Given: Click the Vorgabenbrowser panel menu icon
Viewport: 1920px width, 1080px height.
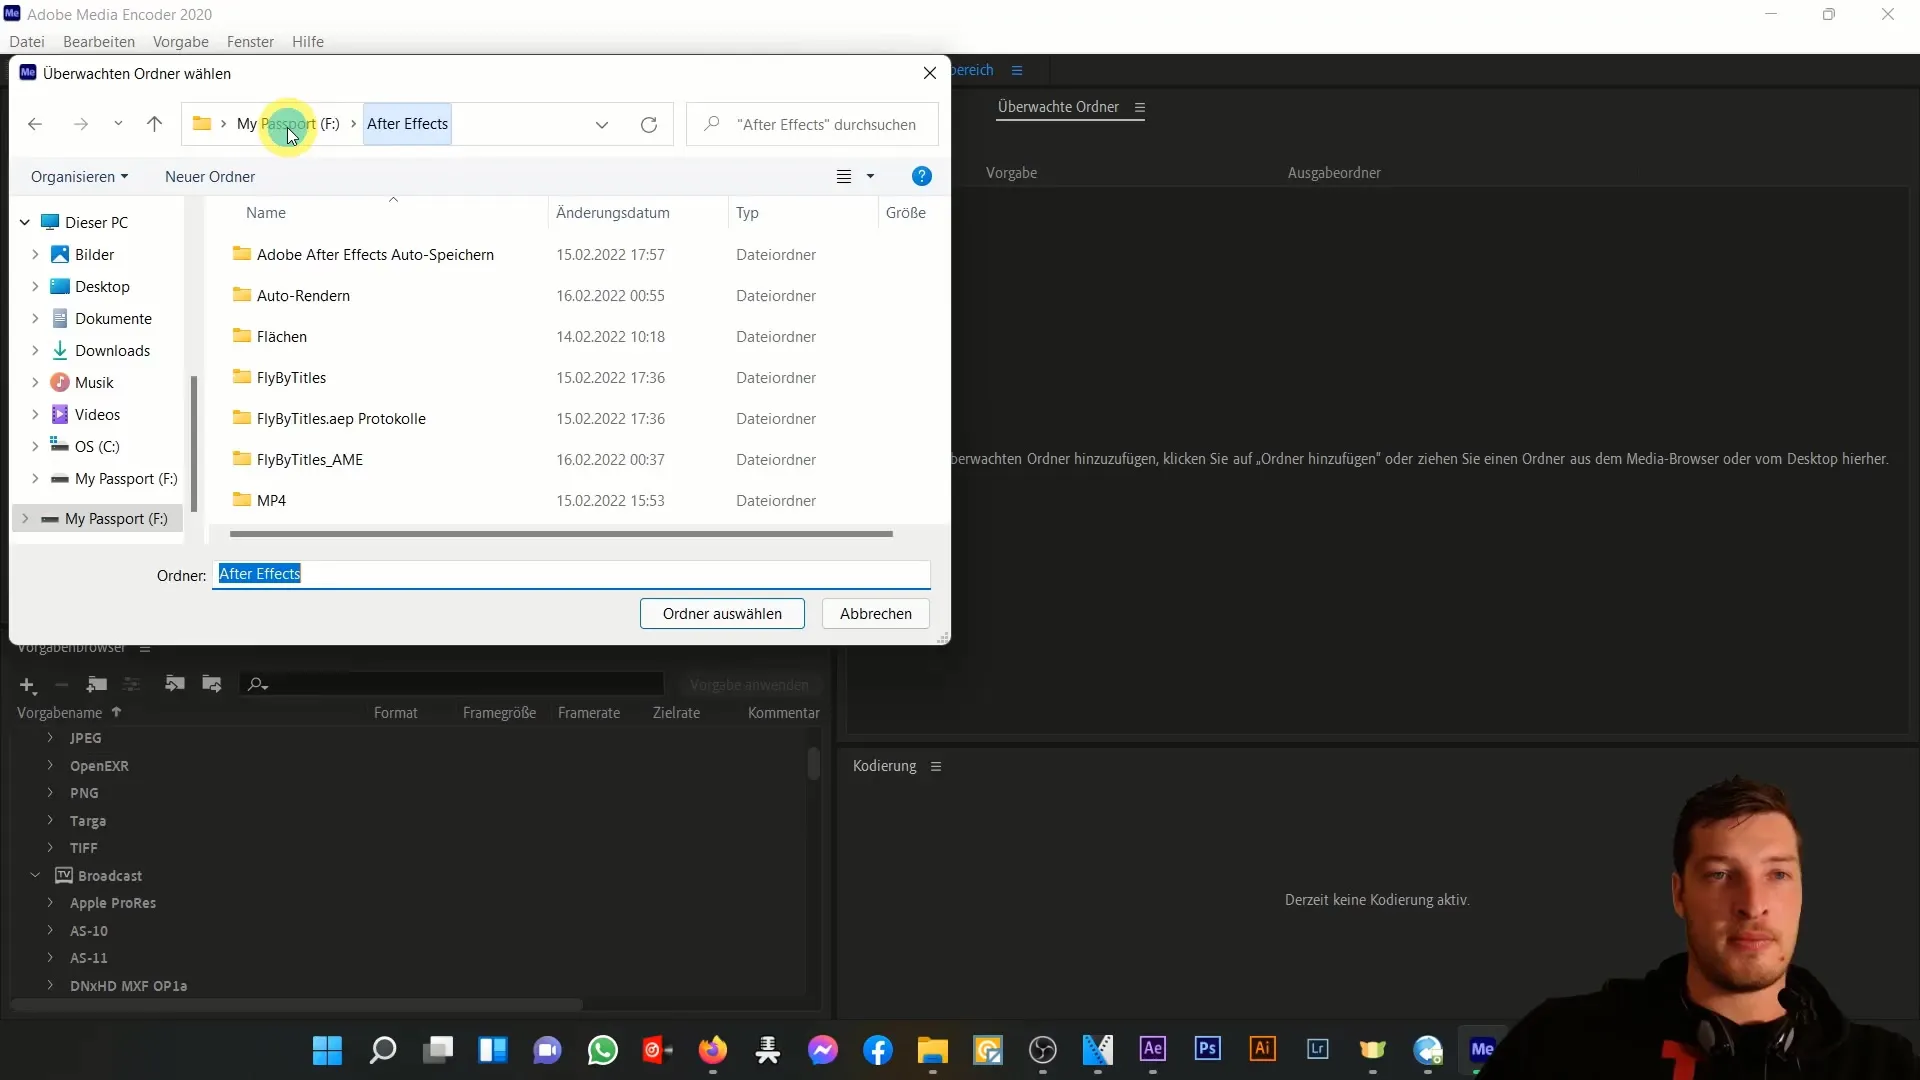Looking at the screenshot, I should [x=145, y=647].
